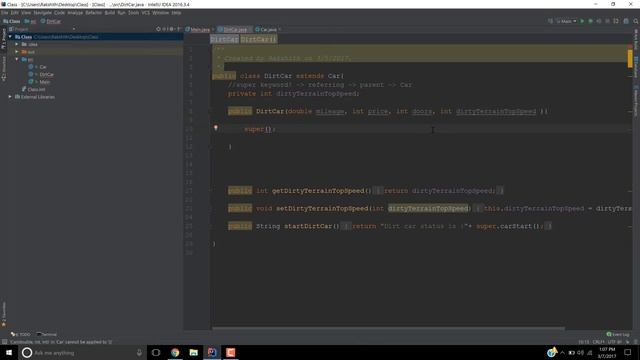Expand the out folder
The height and width of the screenshot is (360, 640).
pos(17,52)
